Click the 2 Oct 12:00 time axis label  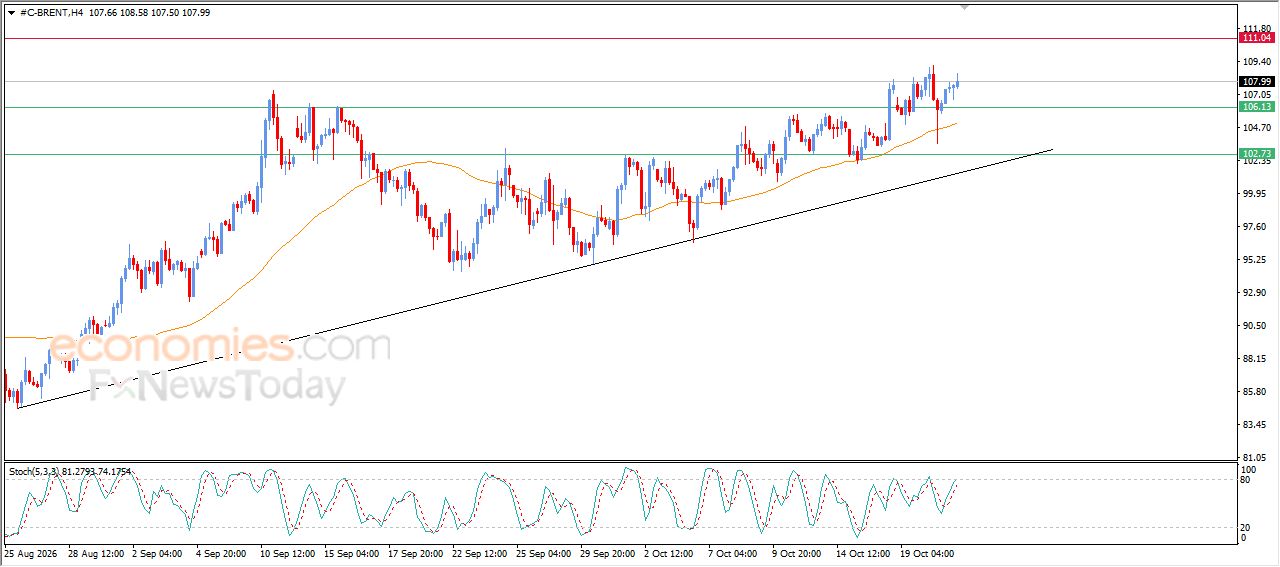669,552
